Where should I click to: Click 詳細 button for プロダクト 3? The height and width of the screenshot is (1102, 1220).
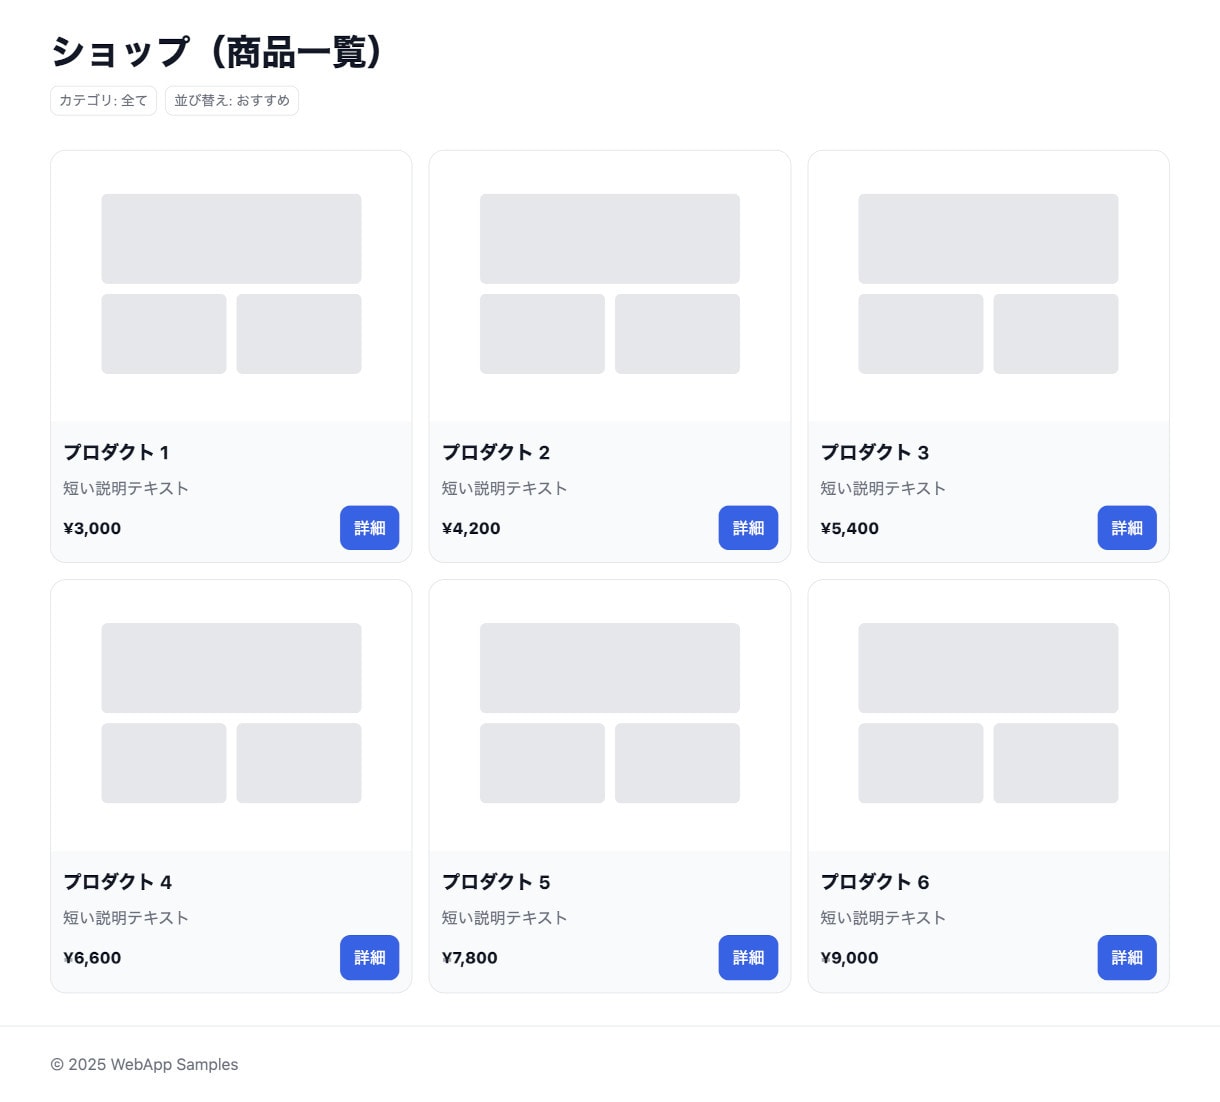point(1127,528)
